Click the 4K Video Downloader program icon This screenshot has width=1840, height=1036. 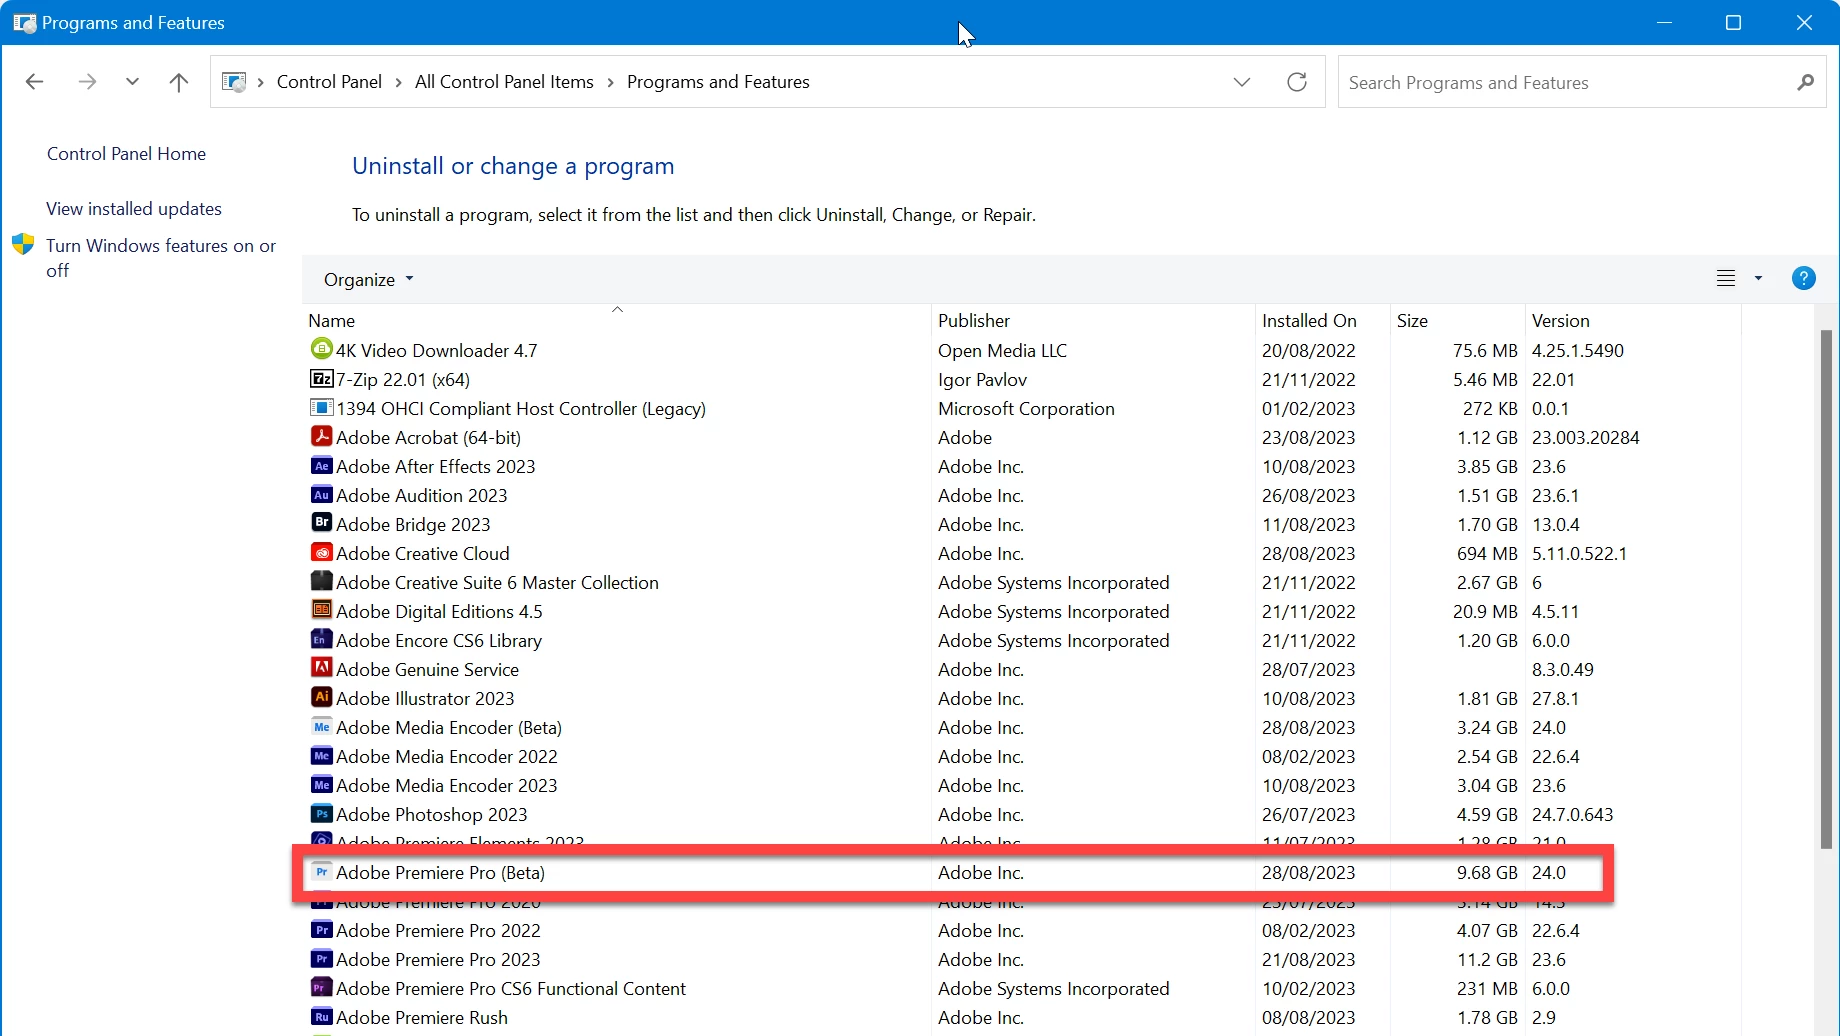pos(321,349)
